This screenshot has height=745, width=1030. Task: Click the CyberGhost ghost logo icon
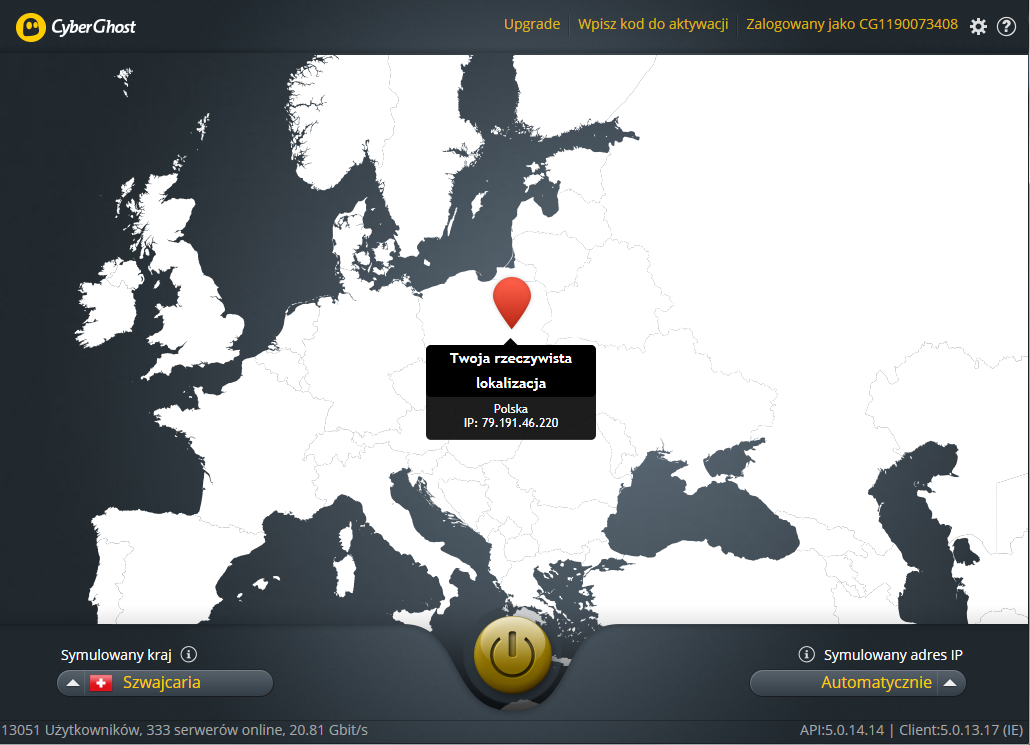[30, 27]
